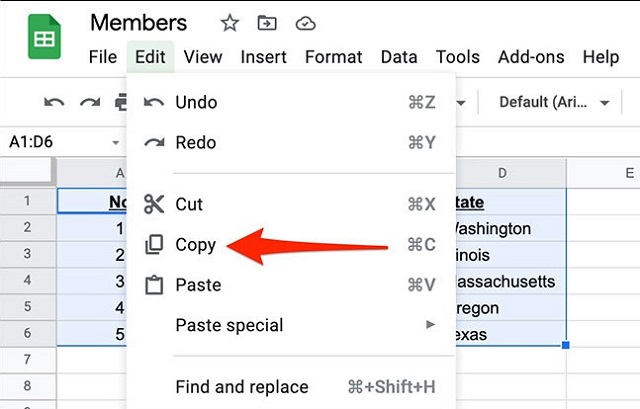Image resolution: width=640 pixels, height=409 pixels.
Task: Expand the Paste special submenu
Action: tap(291, 325)
